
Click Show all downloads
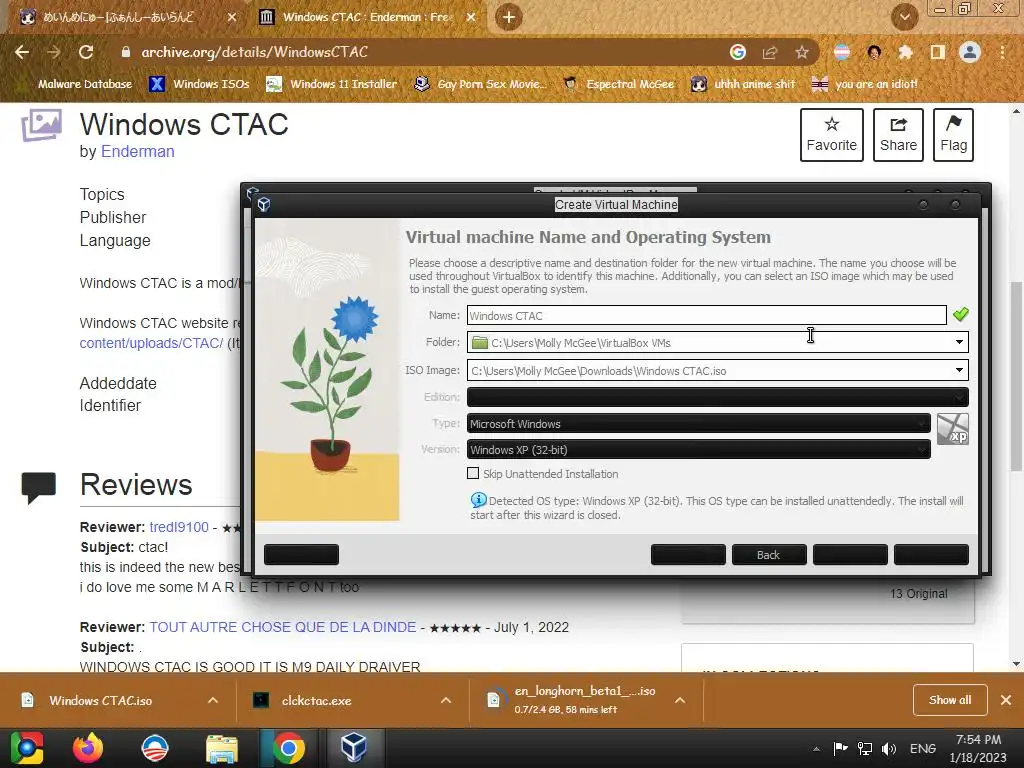click(x=950, y=700)
